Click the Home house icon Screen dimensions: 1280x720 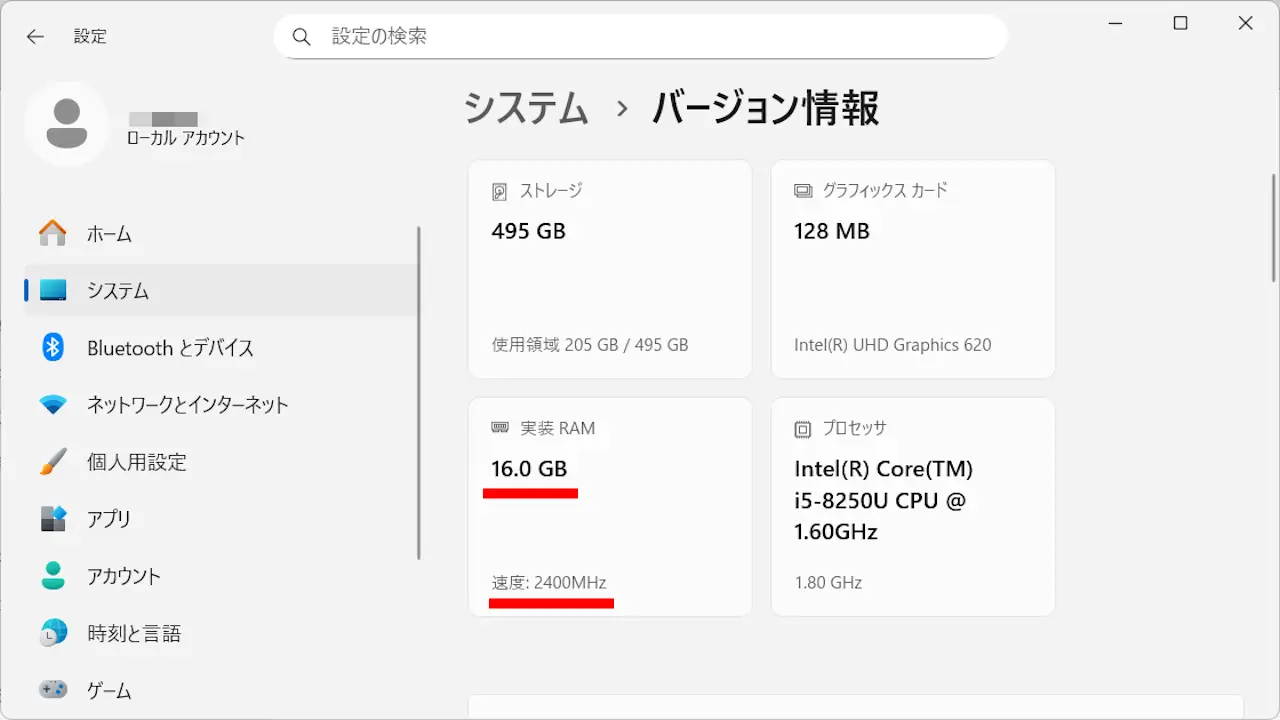(x=53, y=234)
